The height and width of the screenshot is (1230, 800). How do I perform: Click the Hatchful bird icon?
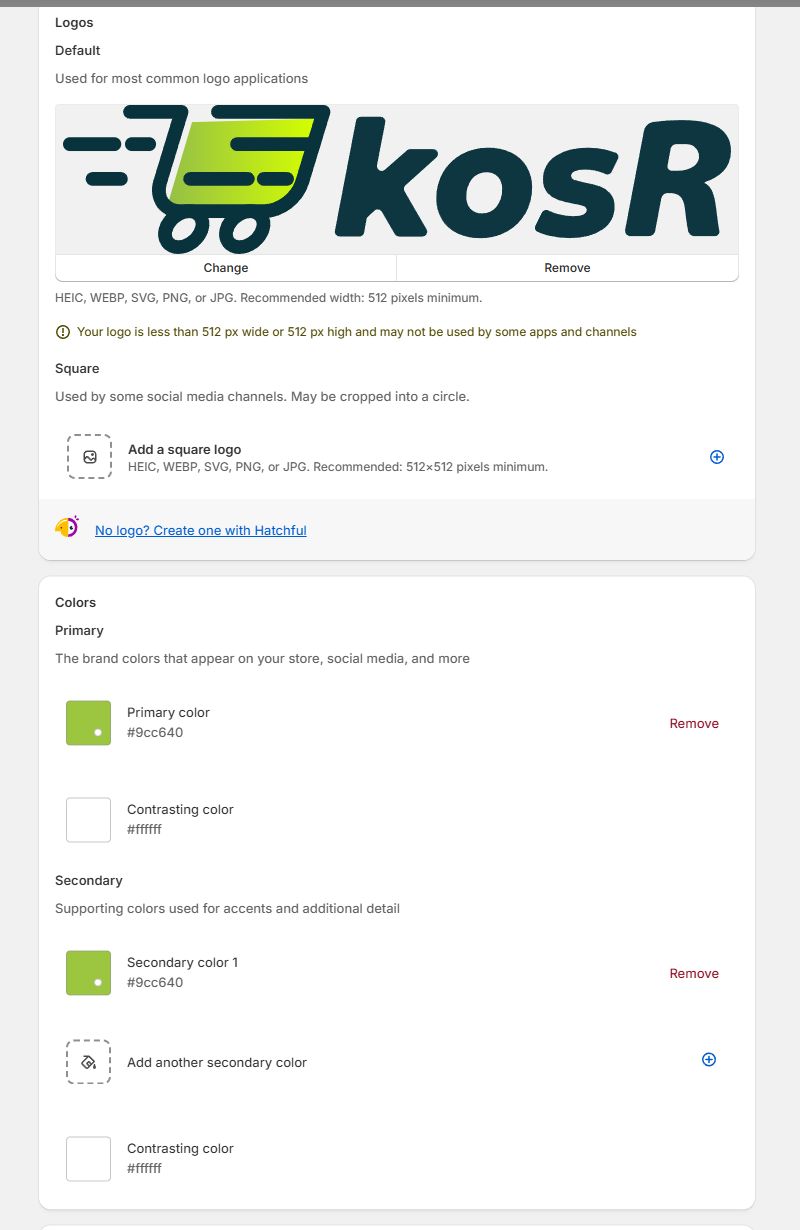coord(67,528)
